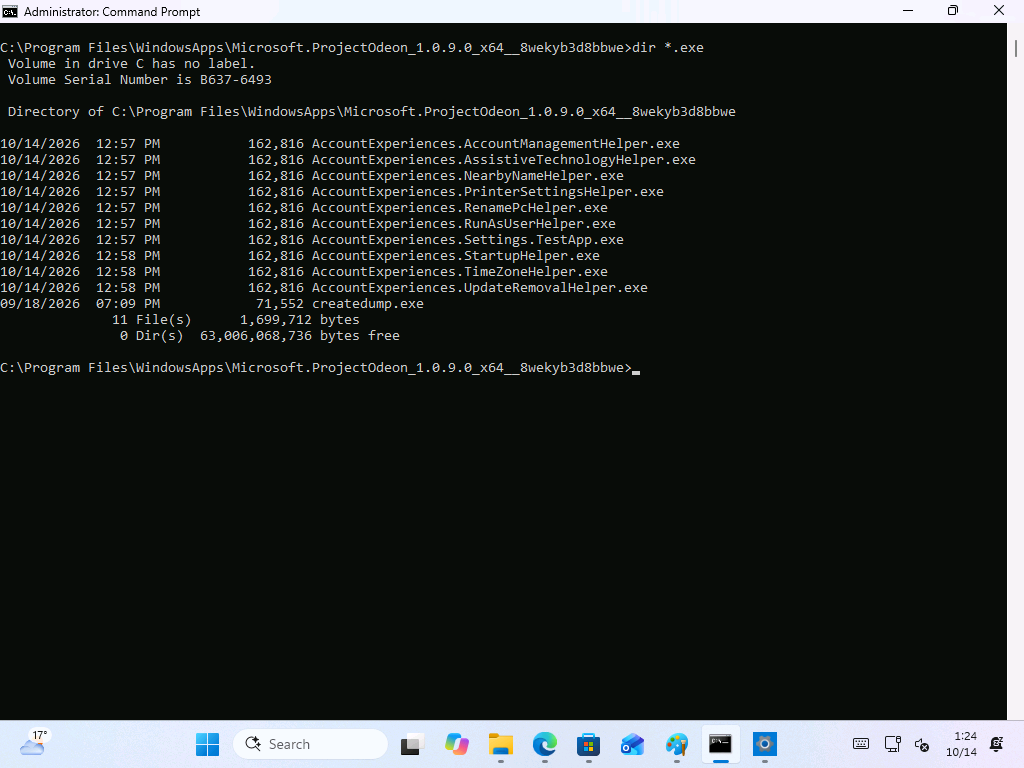Click the taskbar Search box
This screenshot has width=1024, height=768.
(x=310, y=744)
